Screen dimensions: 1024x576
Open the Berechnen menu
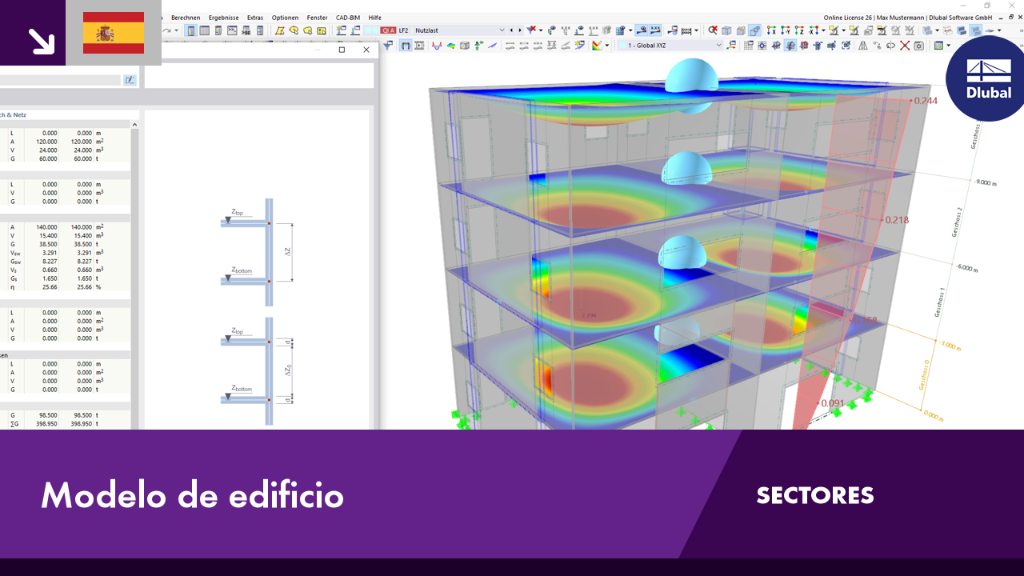tap(185, 18)
